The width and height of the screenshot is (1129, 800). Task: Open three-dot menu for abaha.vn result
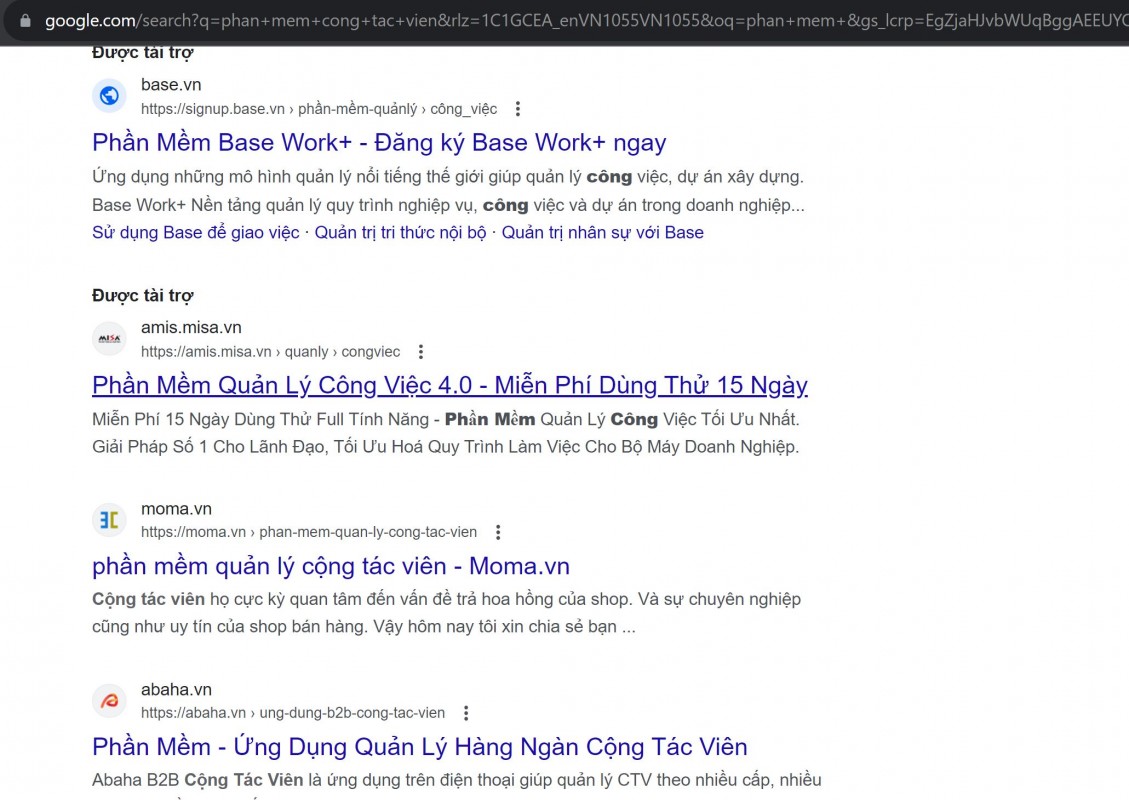(466, 713)
